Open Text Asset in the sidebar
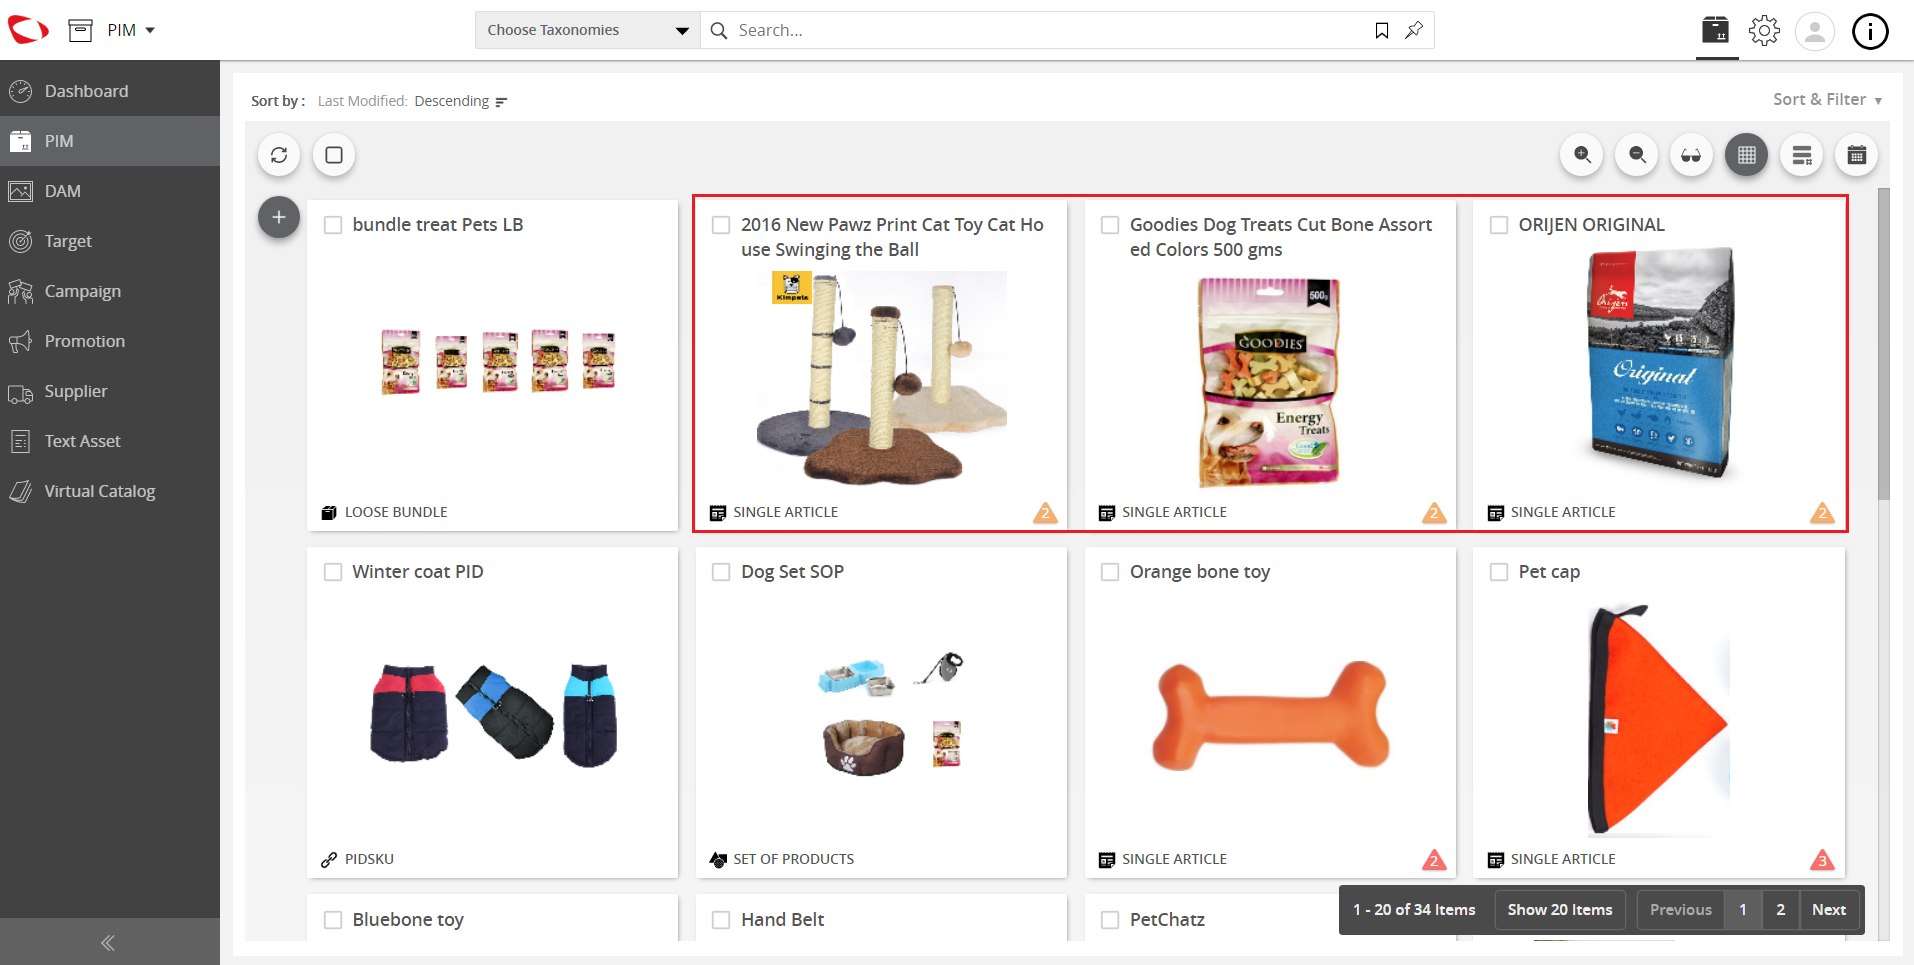This screenshot has width=1914, height=965. (x=110, y=441)
